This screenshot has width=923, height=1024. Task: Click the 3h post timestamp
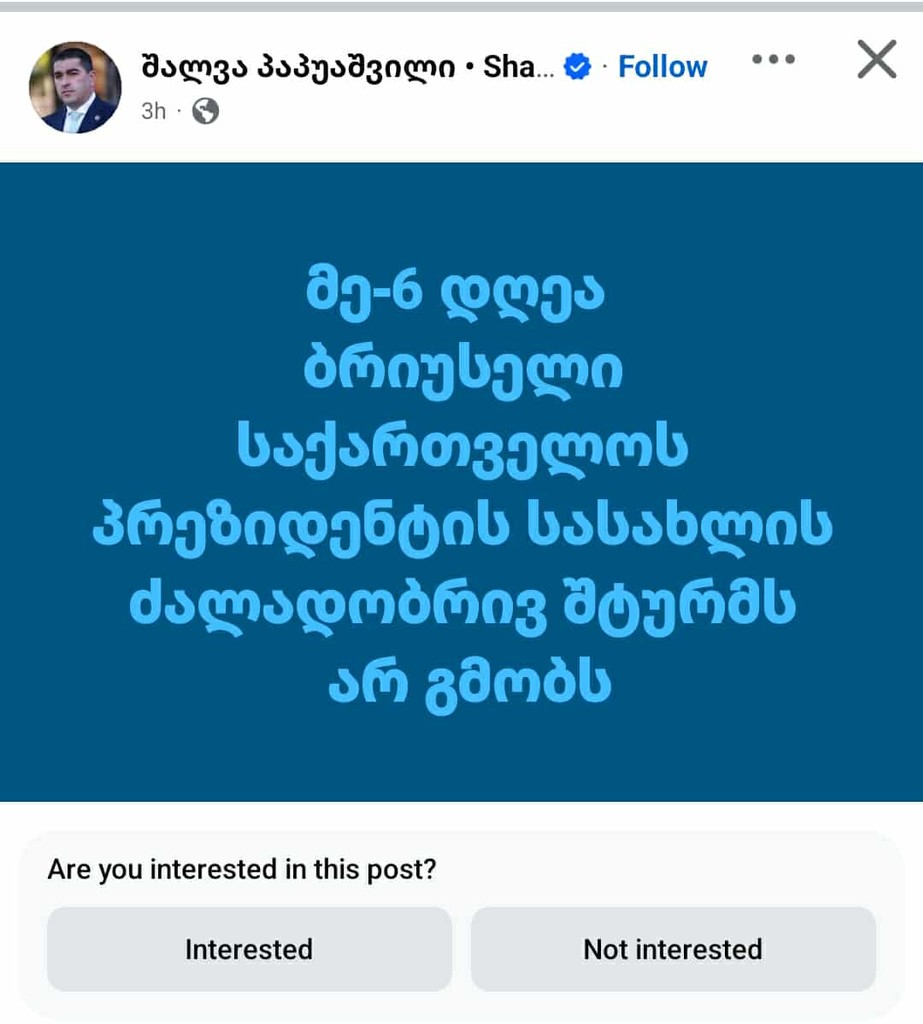pyautogui.click(x=153, y=111)
